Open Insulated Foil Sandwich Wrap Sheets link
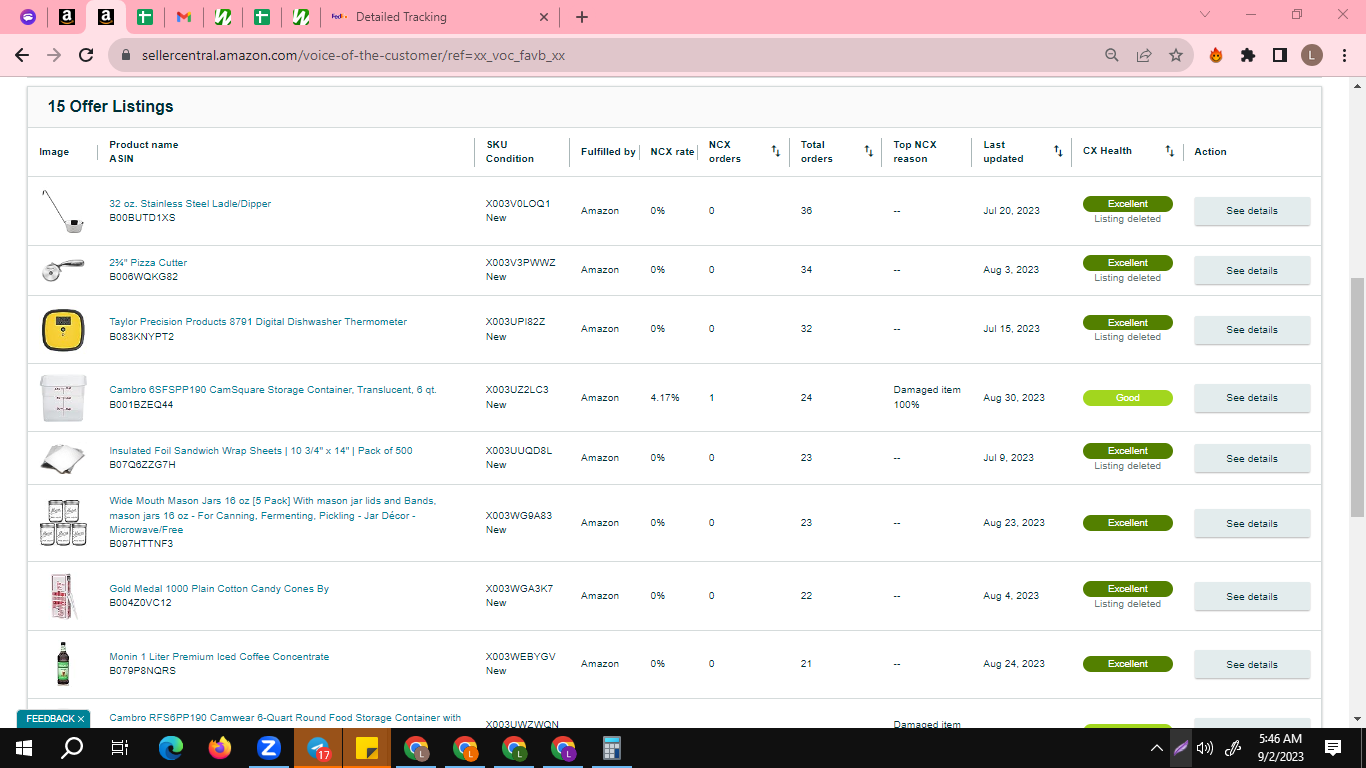Viewport: 1366px width, 768px height. click(261, 451)
